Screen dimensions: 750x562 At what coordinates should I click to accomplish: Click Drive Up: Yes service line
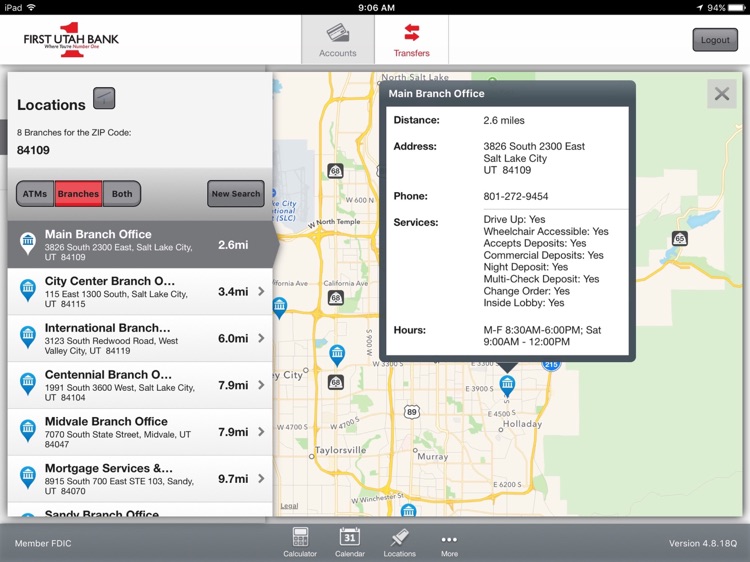tap(514, 219)
